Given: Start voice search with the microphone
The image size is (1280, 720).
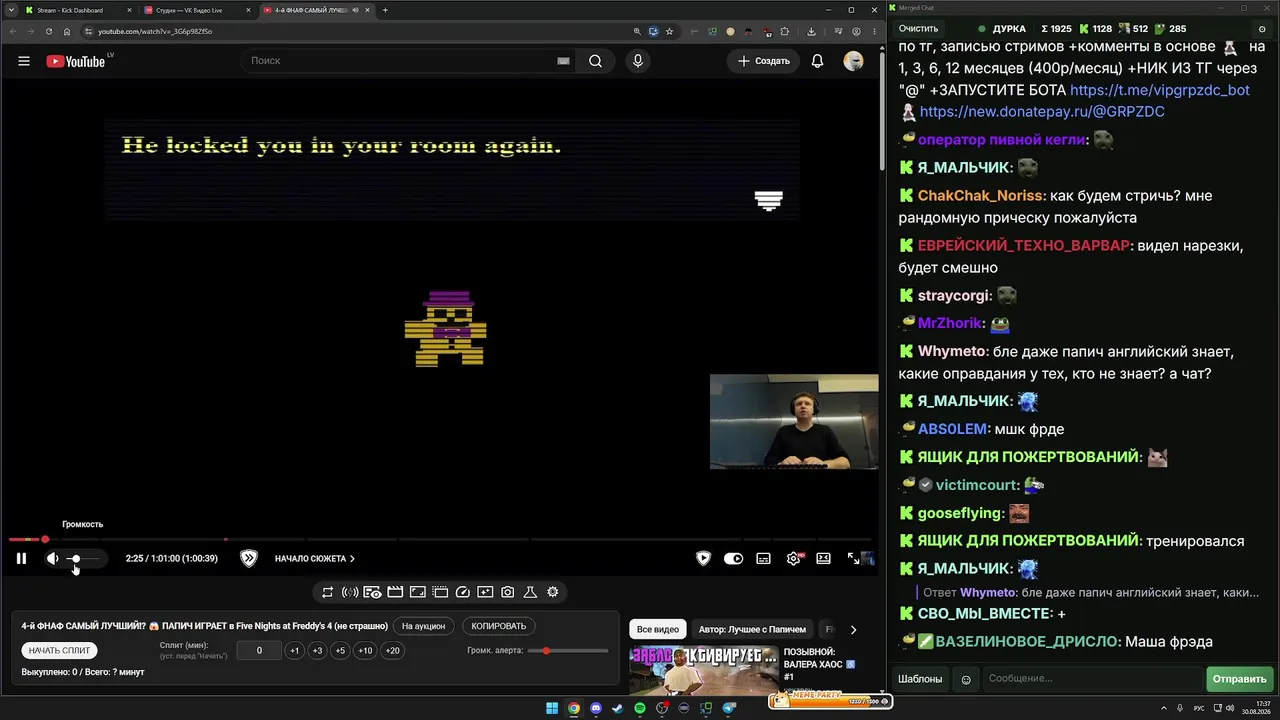Looking at the screenshot, I should pos(638,61).
